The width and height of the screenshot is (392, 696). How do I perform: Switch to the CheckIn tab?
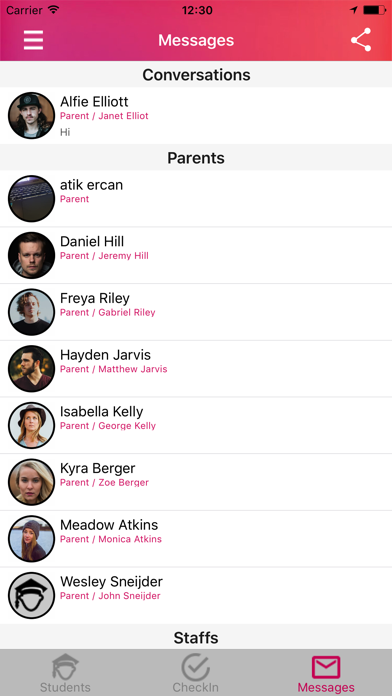coord(196,673)
